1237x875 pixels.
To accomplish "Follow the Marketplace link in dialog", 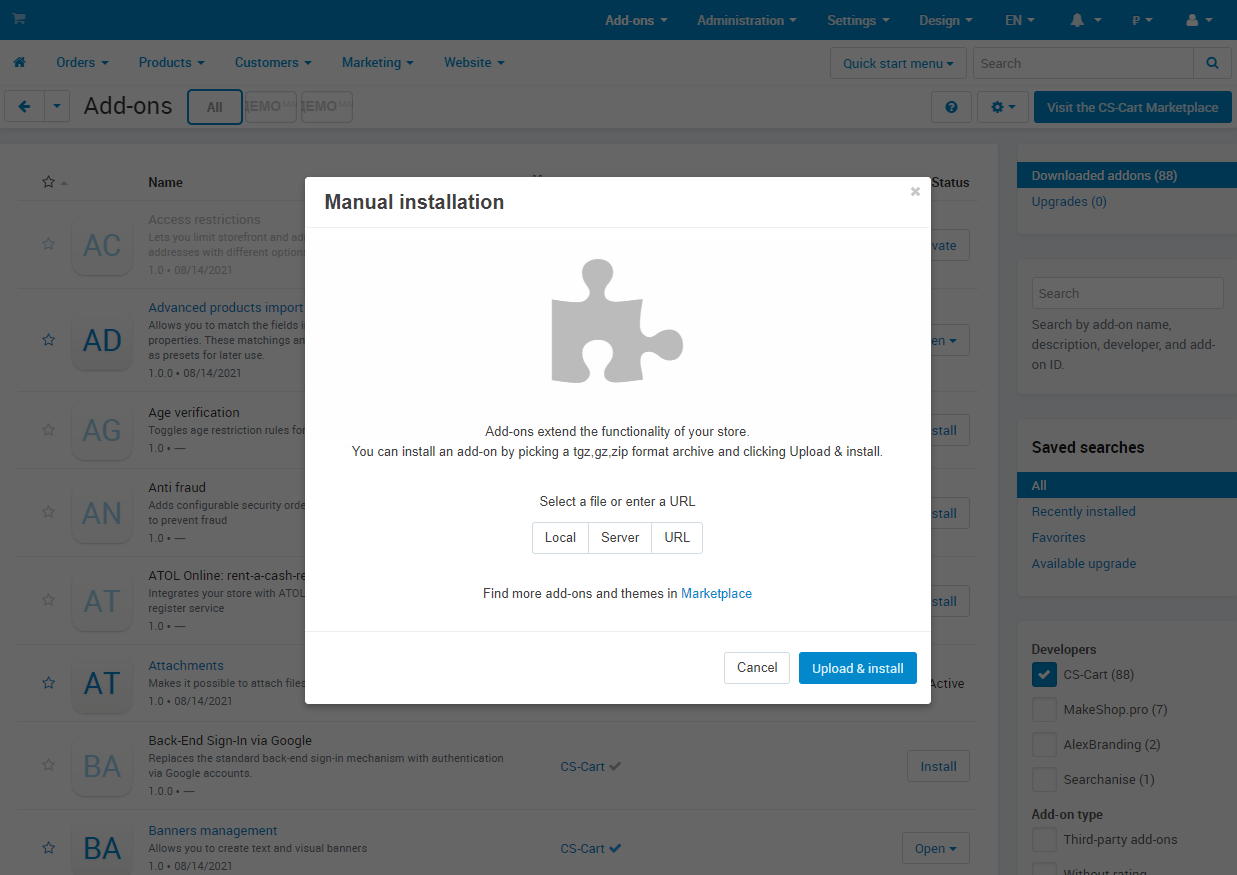I will (716, 594).
